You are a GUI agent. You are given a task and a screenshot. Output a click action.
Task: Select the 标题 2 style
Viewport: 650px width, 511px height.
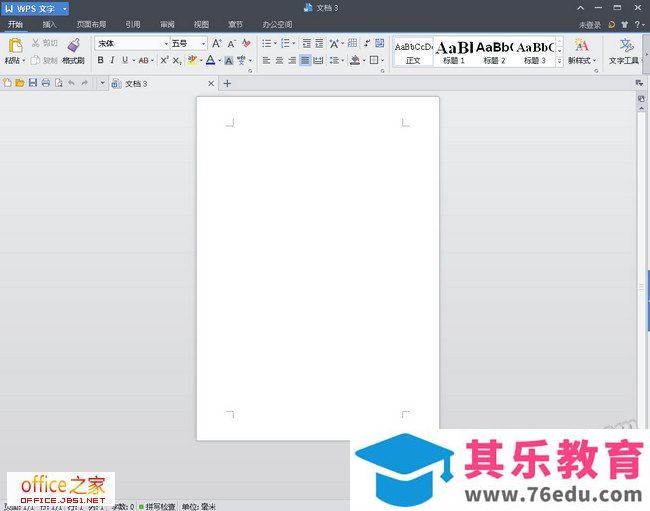[494, 53]
